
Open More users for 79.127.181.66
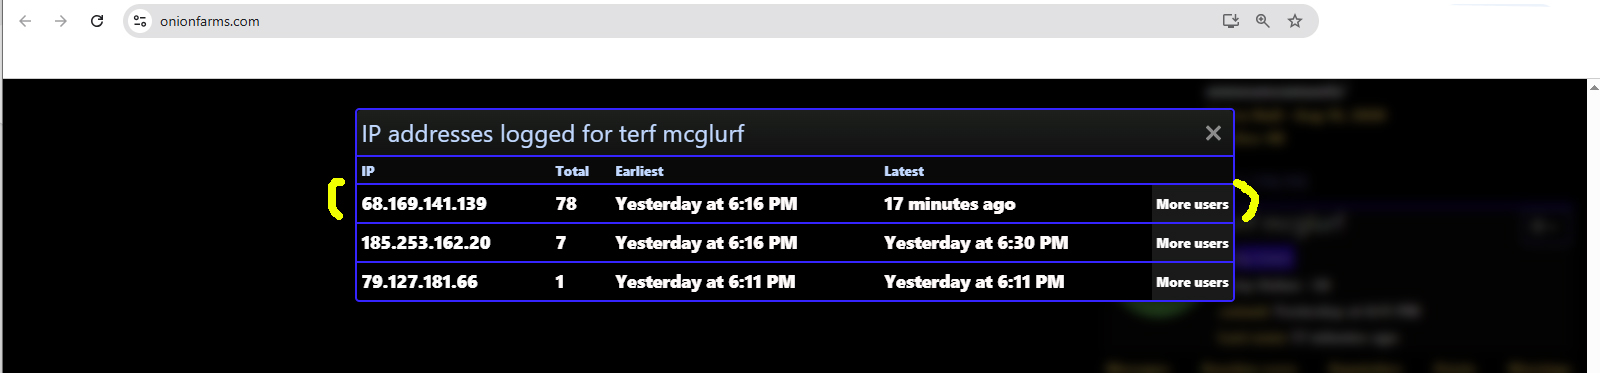[x=1192, y=282]
